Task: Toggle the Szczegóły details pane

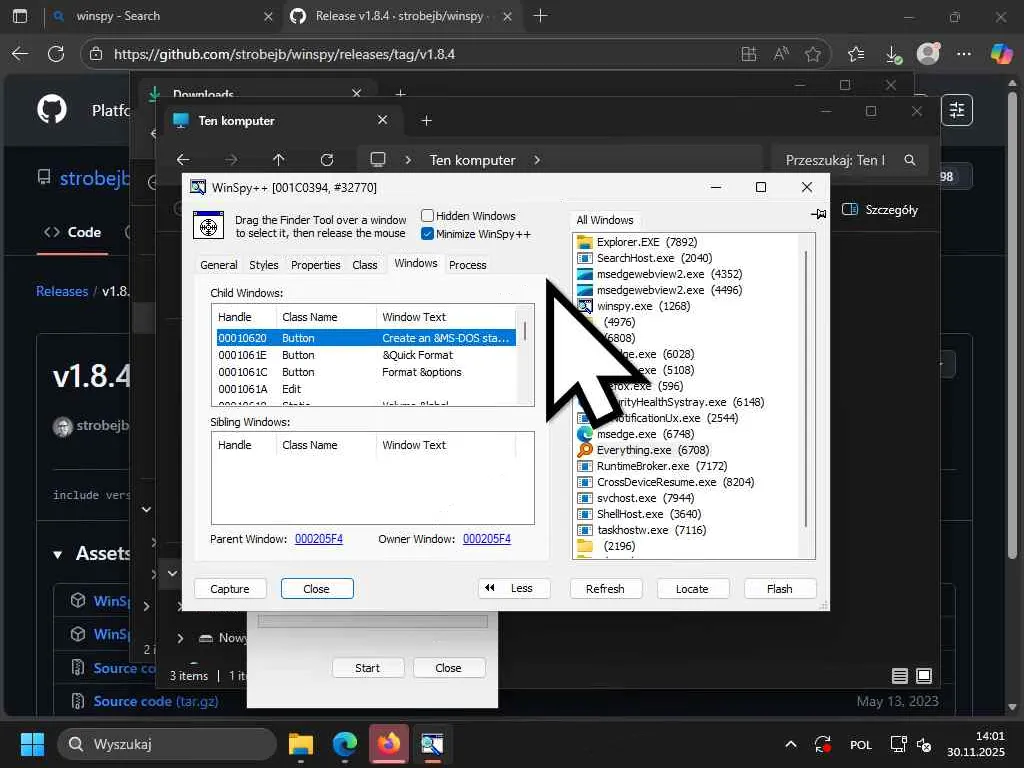Action: 880,210
